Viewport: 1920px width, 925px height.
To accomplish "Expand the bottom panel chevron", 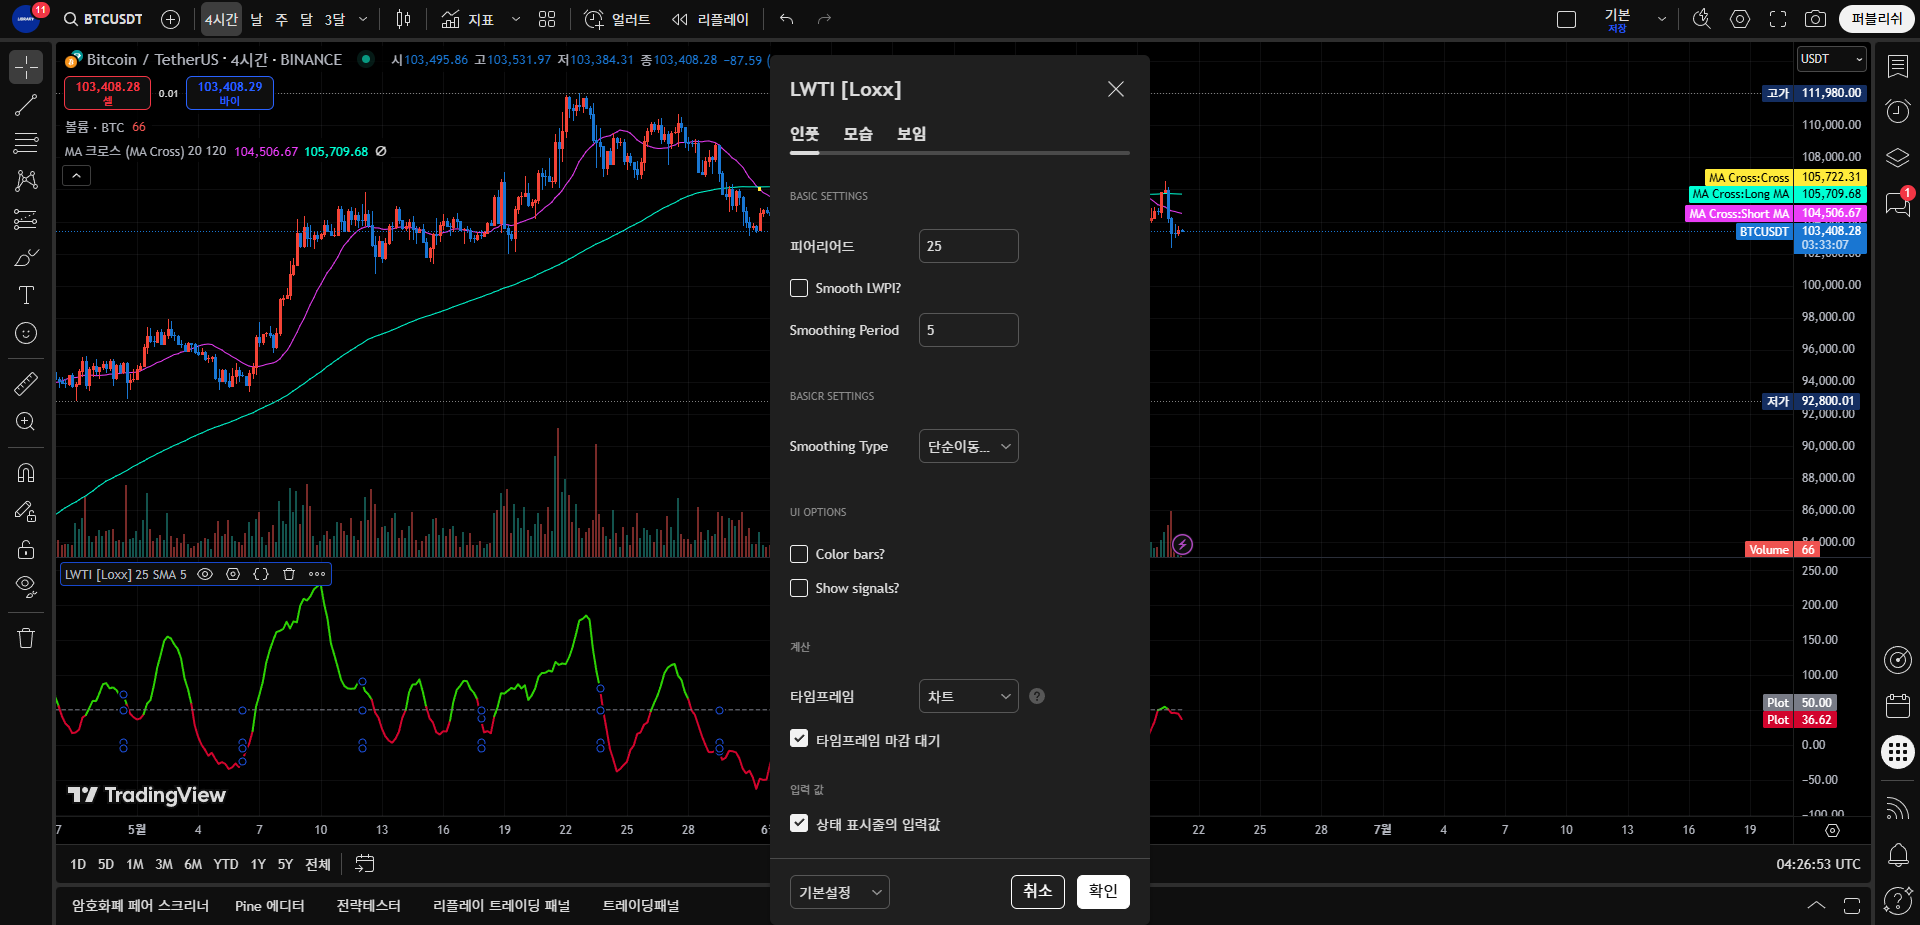I will [1816, 905].
